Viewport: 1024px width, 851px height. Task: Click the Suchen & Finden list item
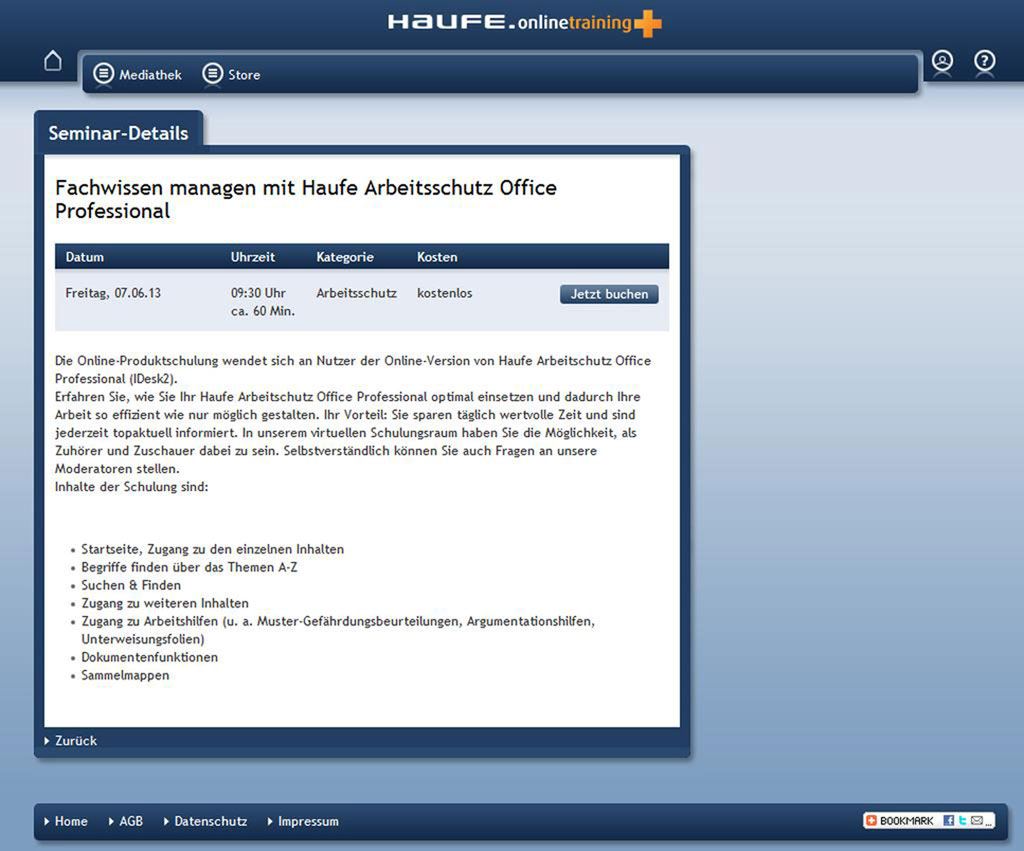131,585
